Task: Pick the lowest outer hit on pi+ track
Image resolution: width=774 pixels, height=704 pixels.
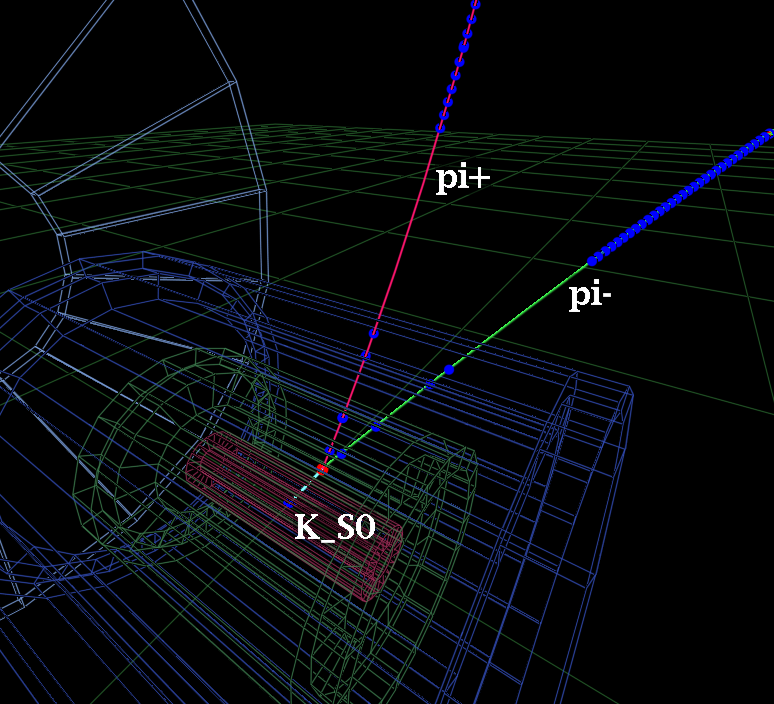Action: (440, 128)
